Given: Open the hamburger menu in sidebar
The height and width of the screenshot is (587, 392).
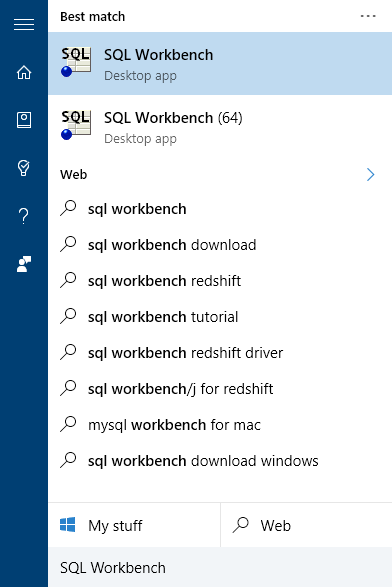Looking at the screenshot, I should (24, 24).
